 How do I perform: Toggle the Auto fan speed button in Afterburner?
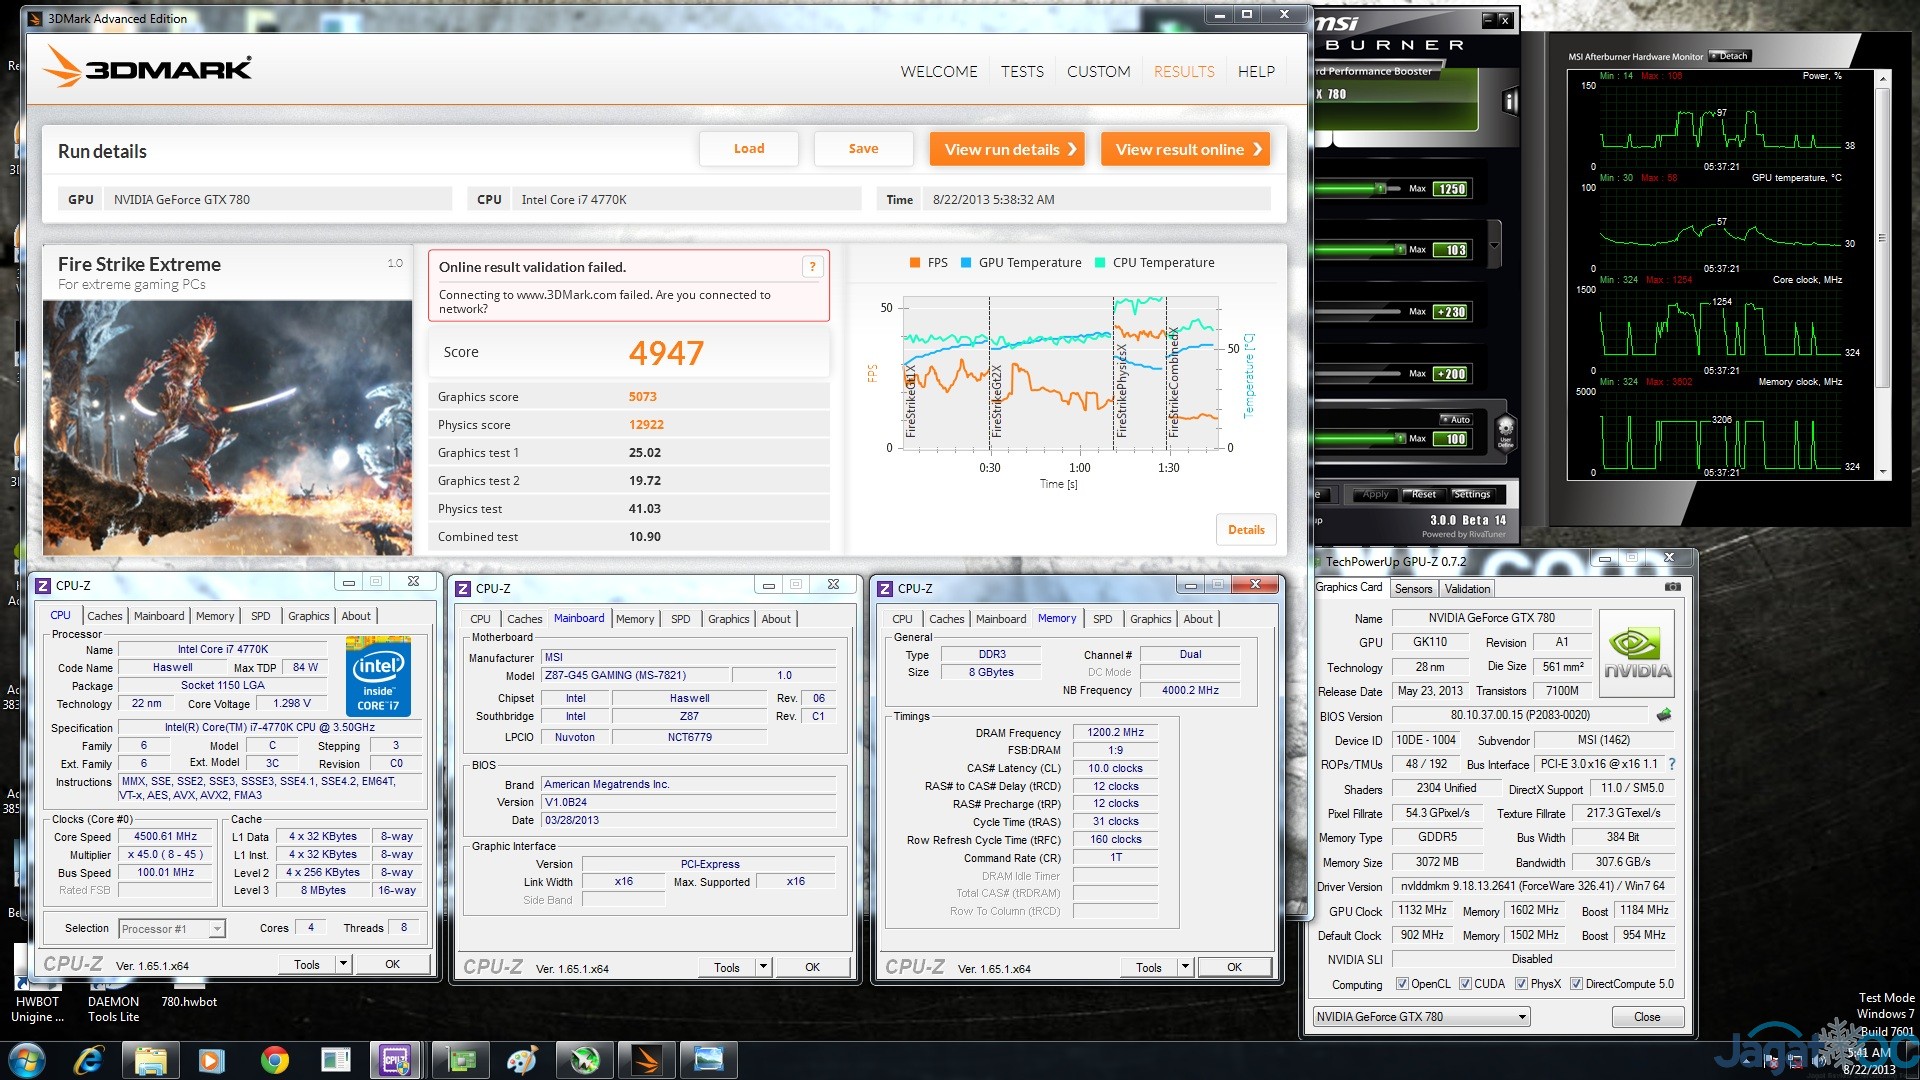1455,419
